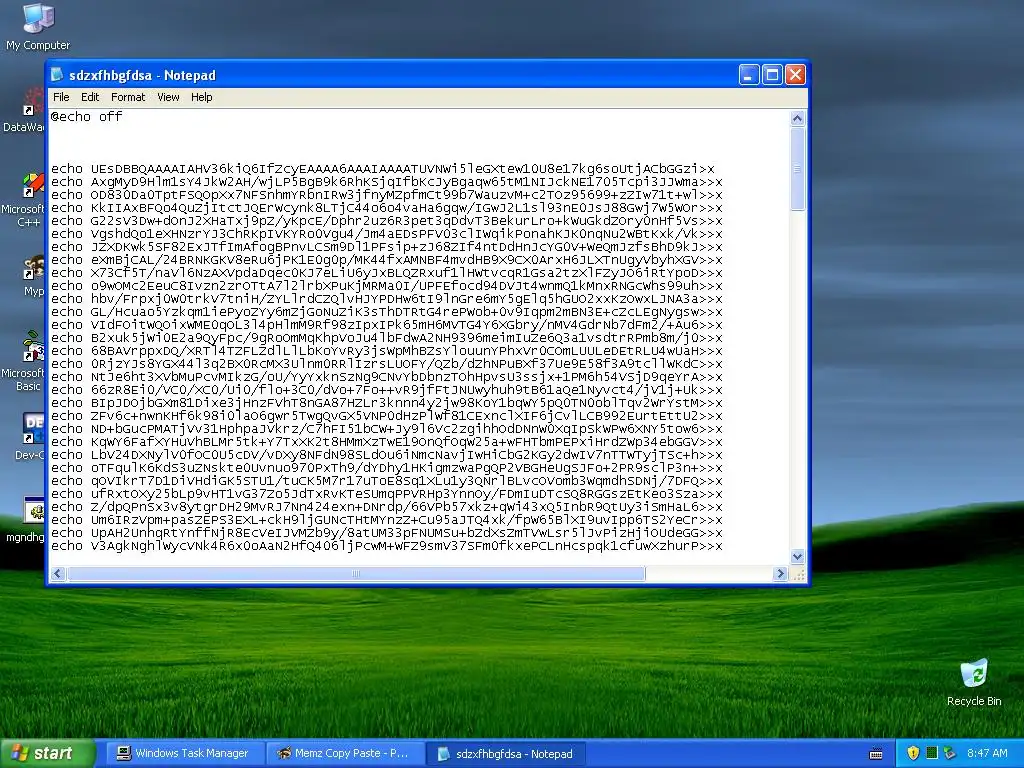Viewport: 1024px width, 768px height.
Task: Click the keyboard icon on the taskbar
Action: click(876, 754)
